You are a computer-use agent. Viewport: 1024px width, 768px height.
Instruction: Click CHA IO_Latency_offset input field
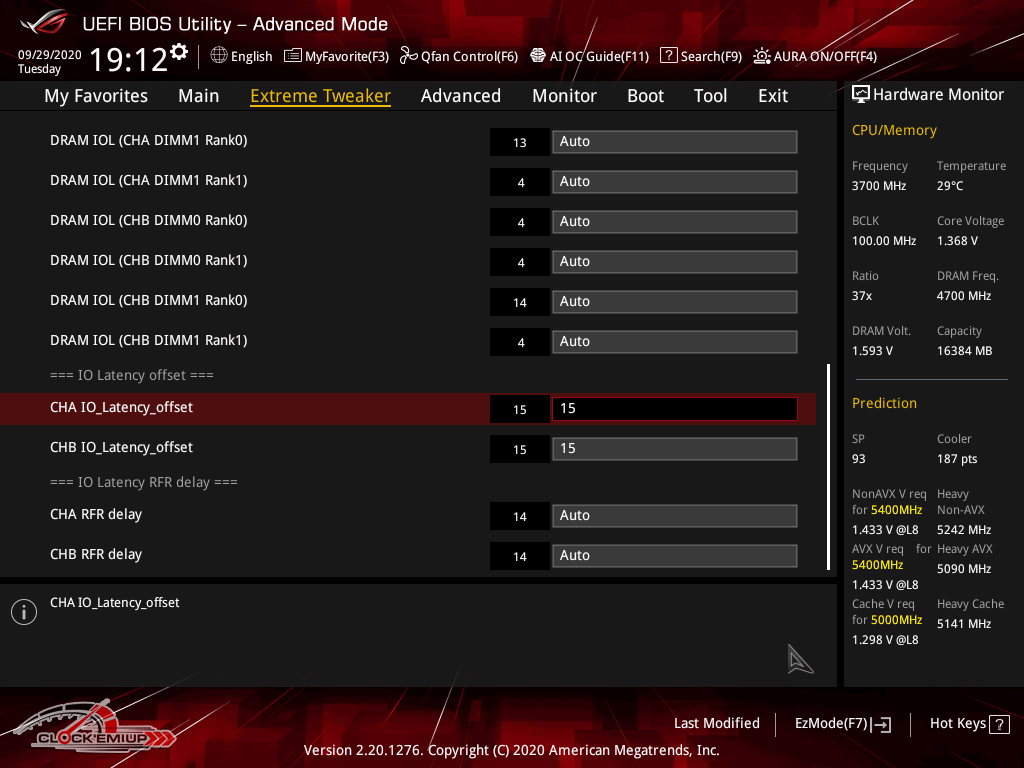tap(674, 409)
